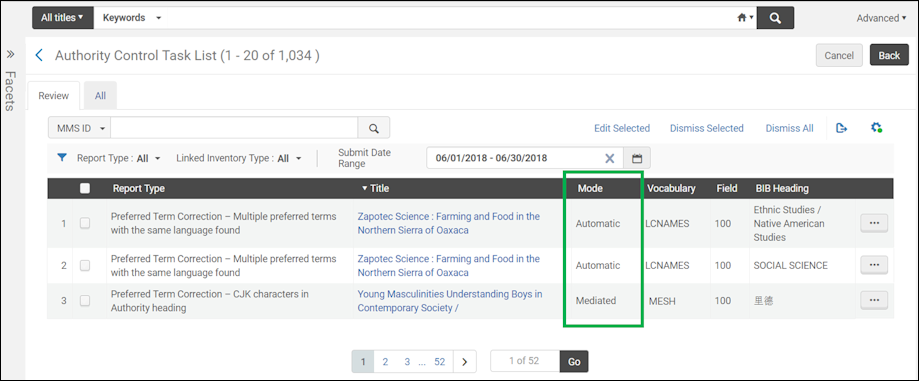The height and width of the screenshot is (381, 919).
Task: Open Young Masculinities title link
Action: (x=450, y=301)
